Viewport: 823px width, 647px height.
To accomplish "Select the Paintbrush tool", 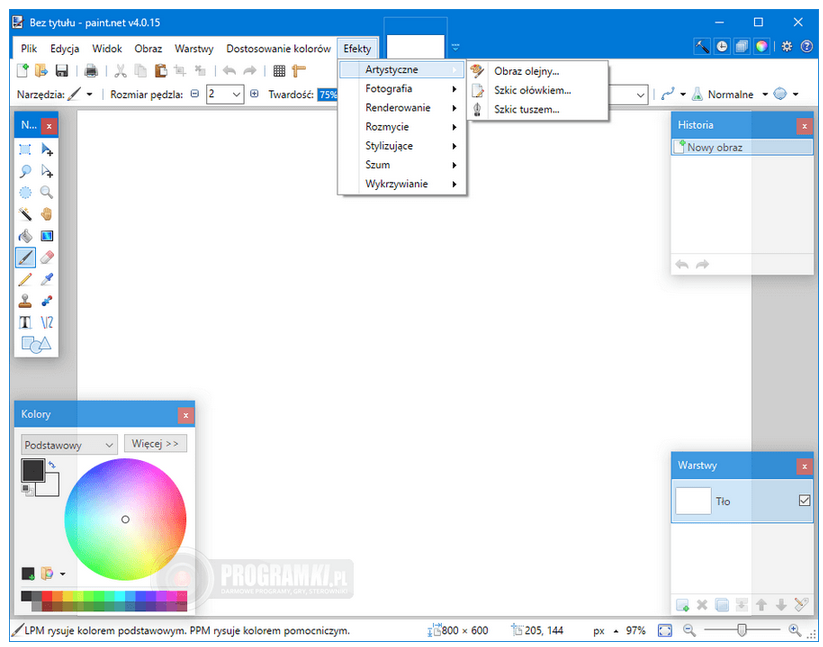I will point(25,257).
